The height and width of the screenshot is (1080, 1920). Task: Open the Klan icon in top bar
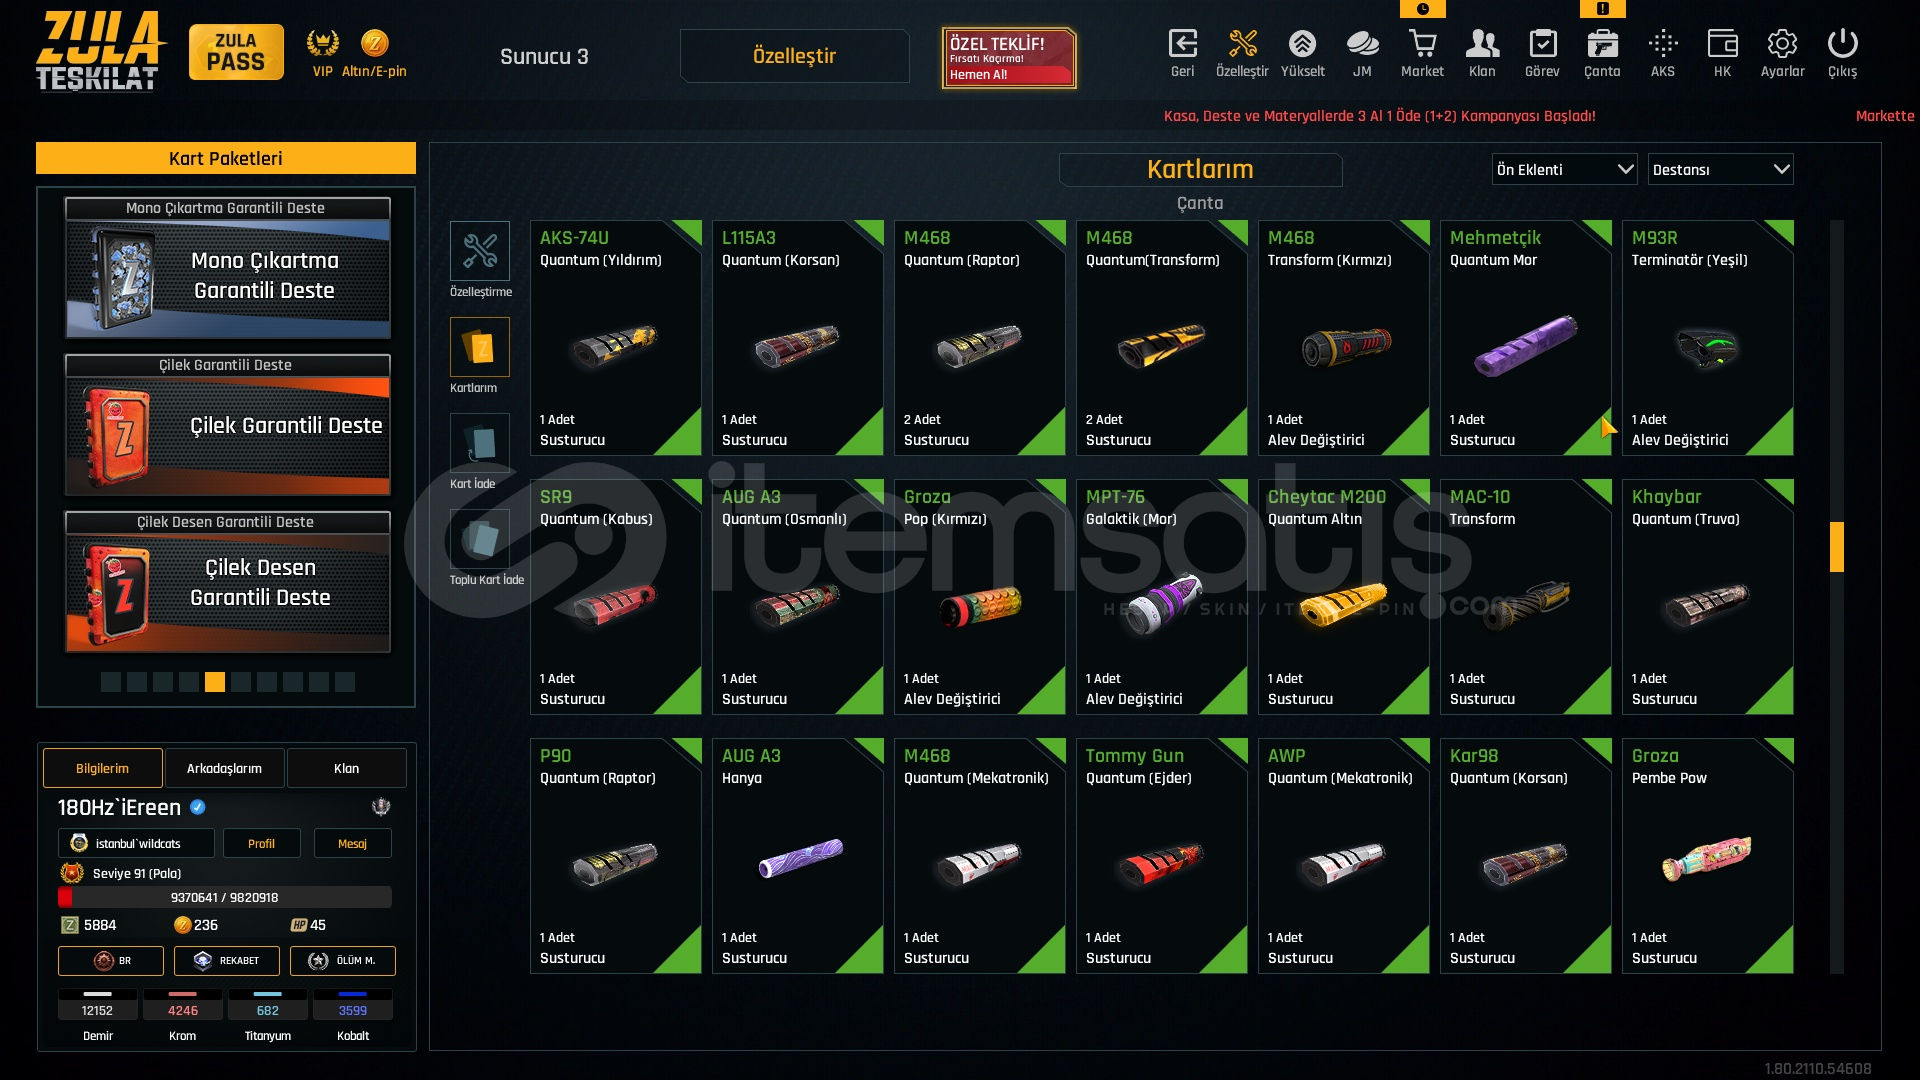(1482, 45)
